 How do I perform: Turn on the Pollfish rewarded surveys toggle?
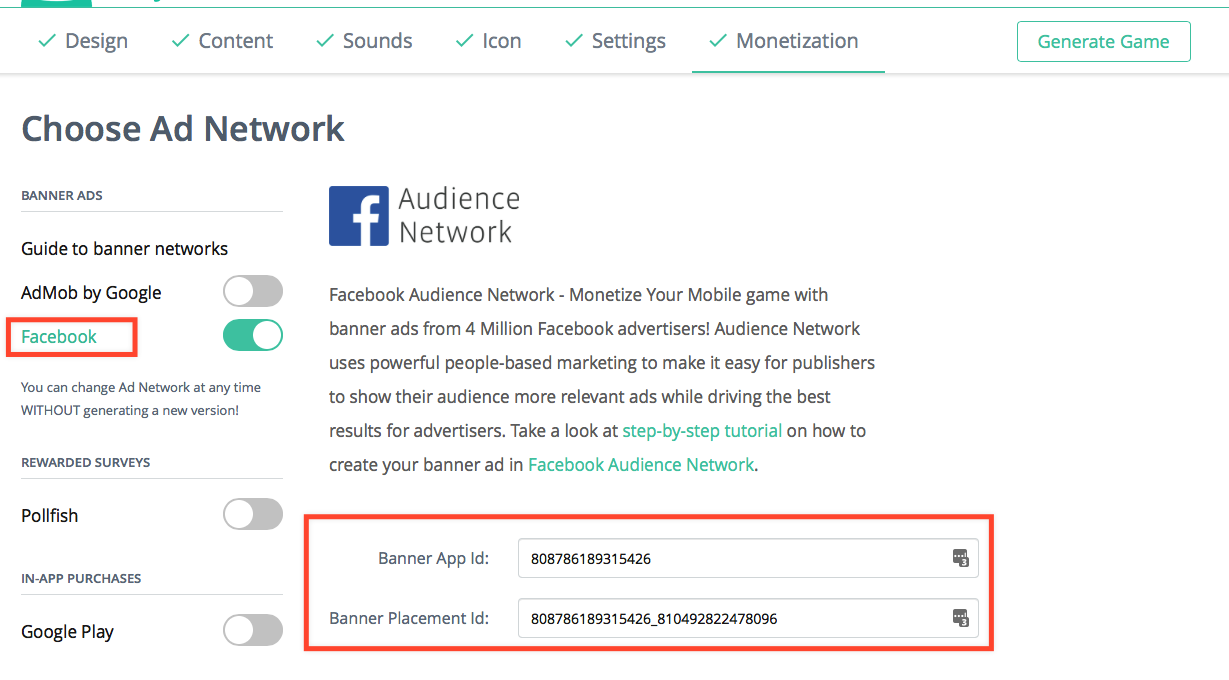pyautogui.click(x=253, y=515)
